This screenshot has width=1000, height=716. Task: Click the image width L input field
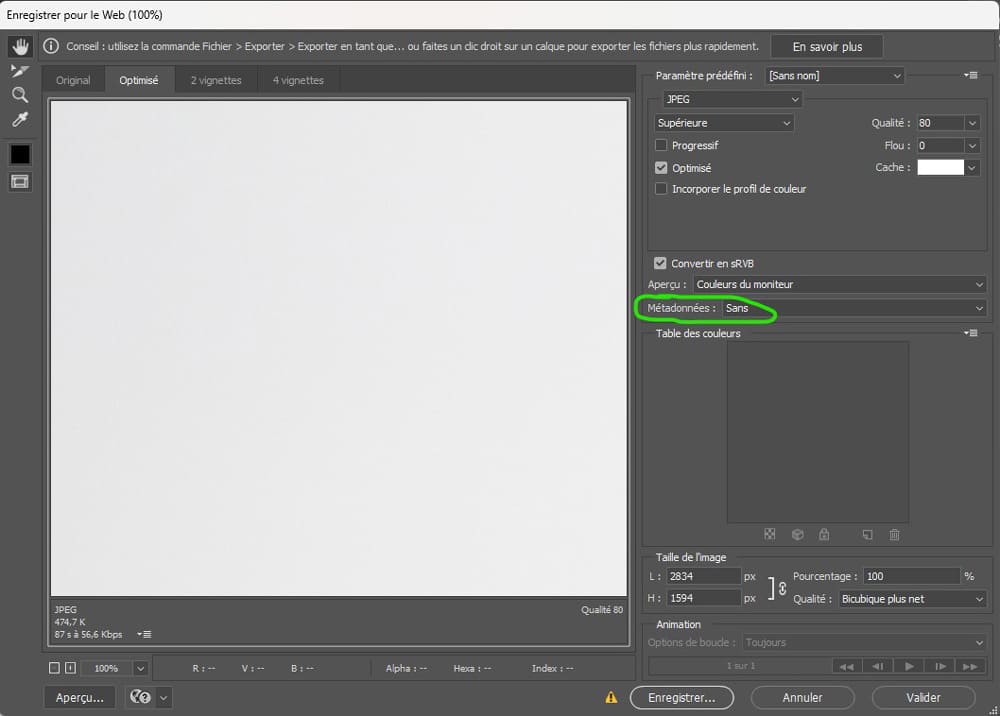702,577
